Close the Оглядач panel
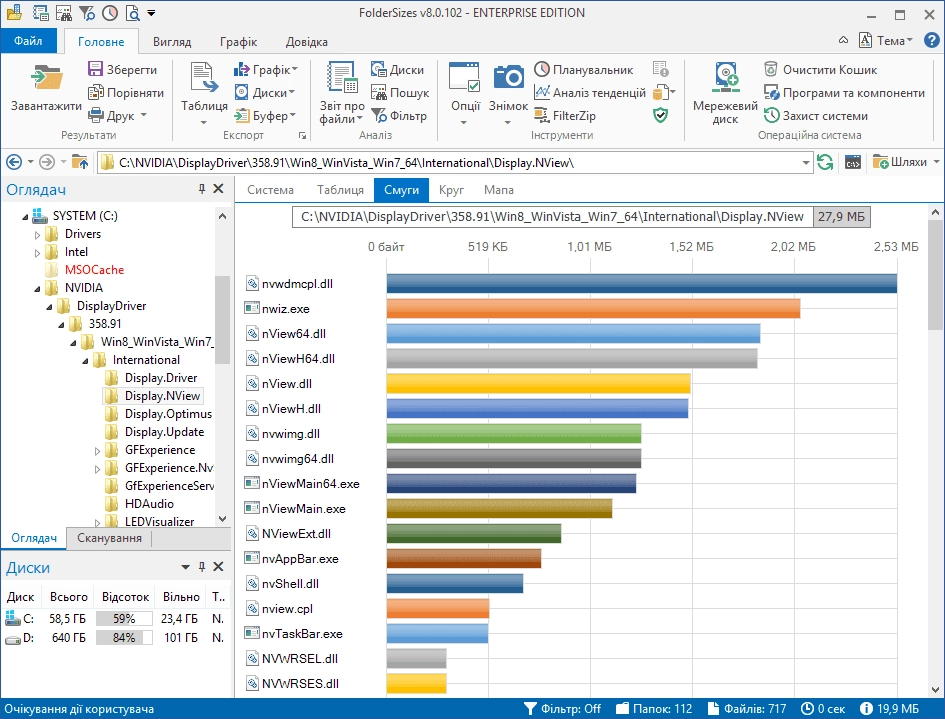The width and height of the screenshot is (945, 719). [x=219, y=189]
